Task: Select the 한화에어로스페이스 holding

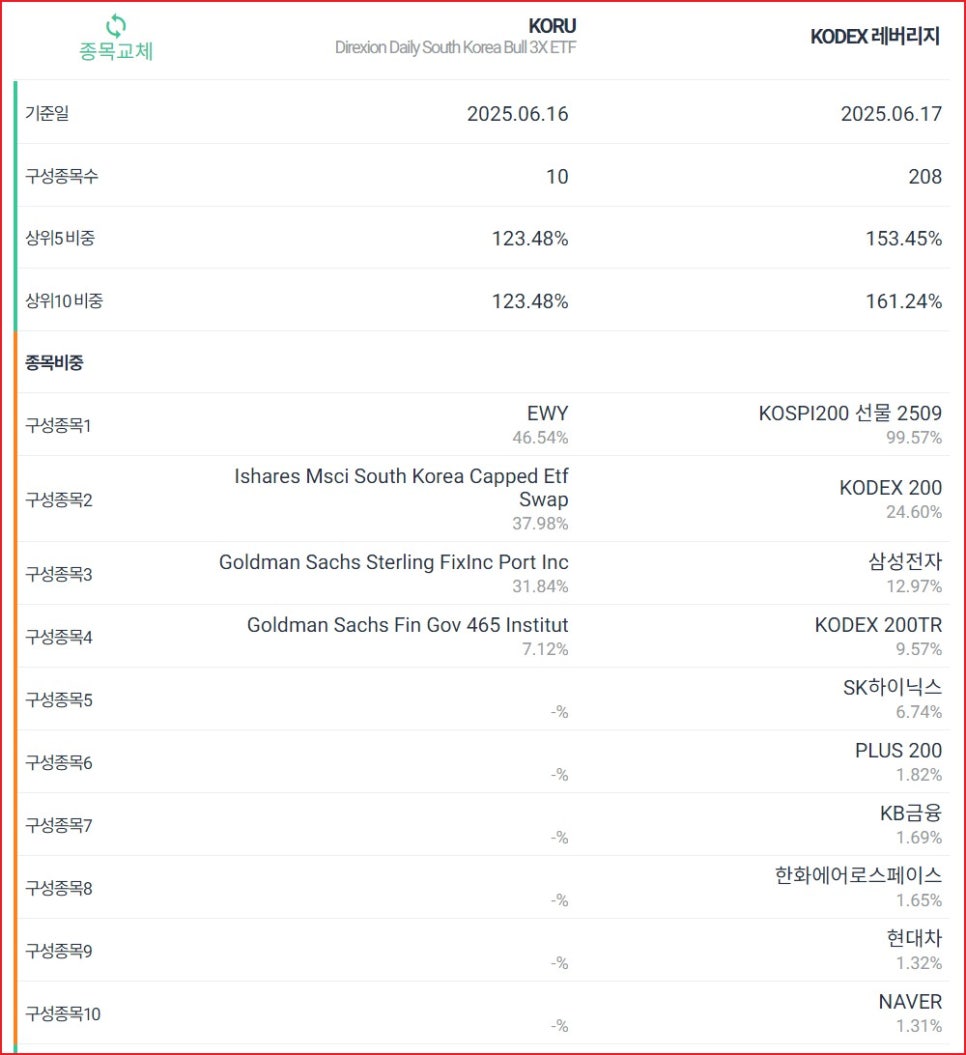Action: [854, 875]
